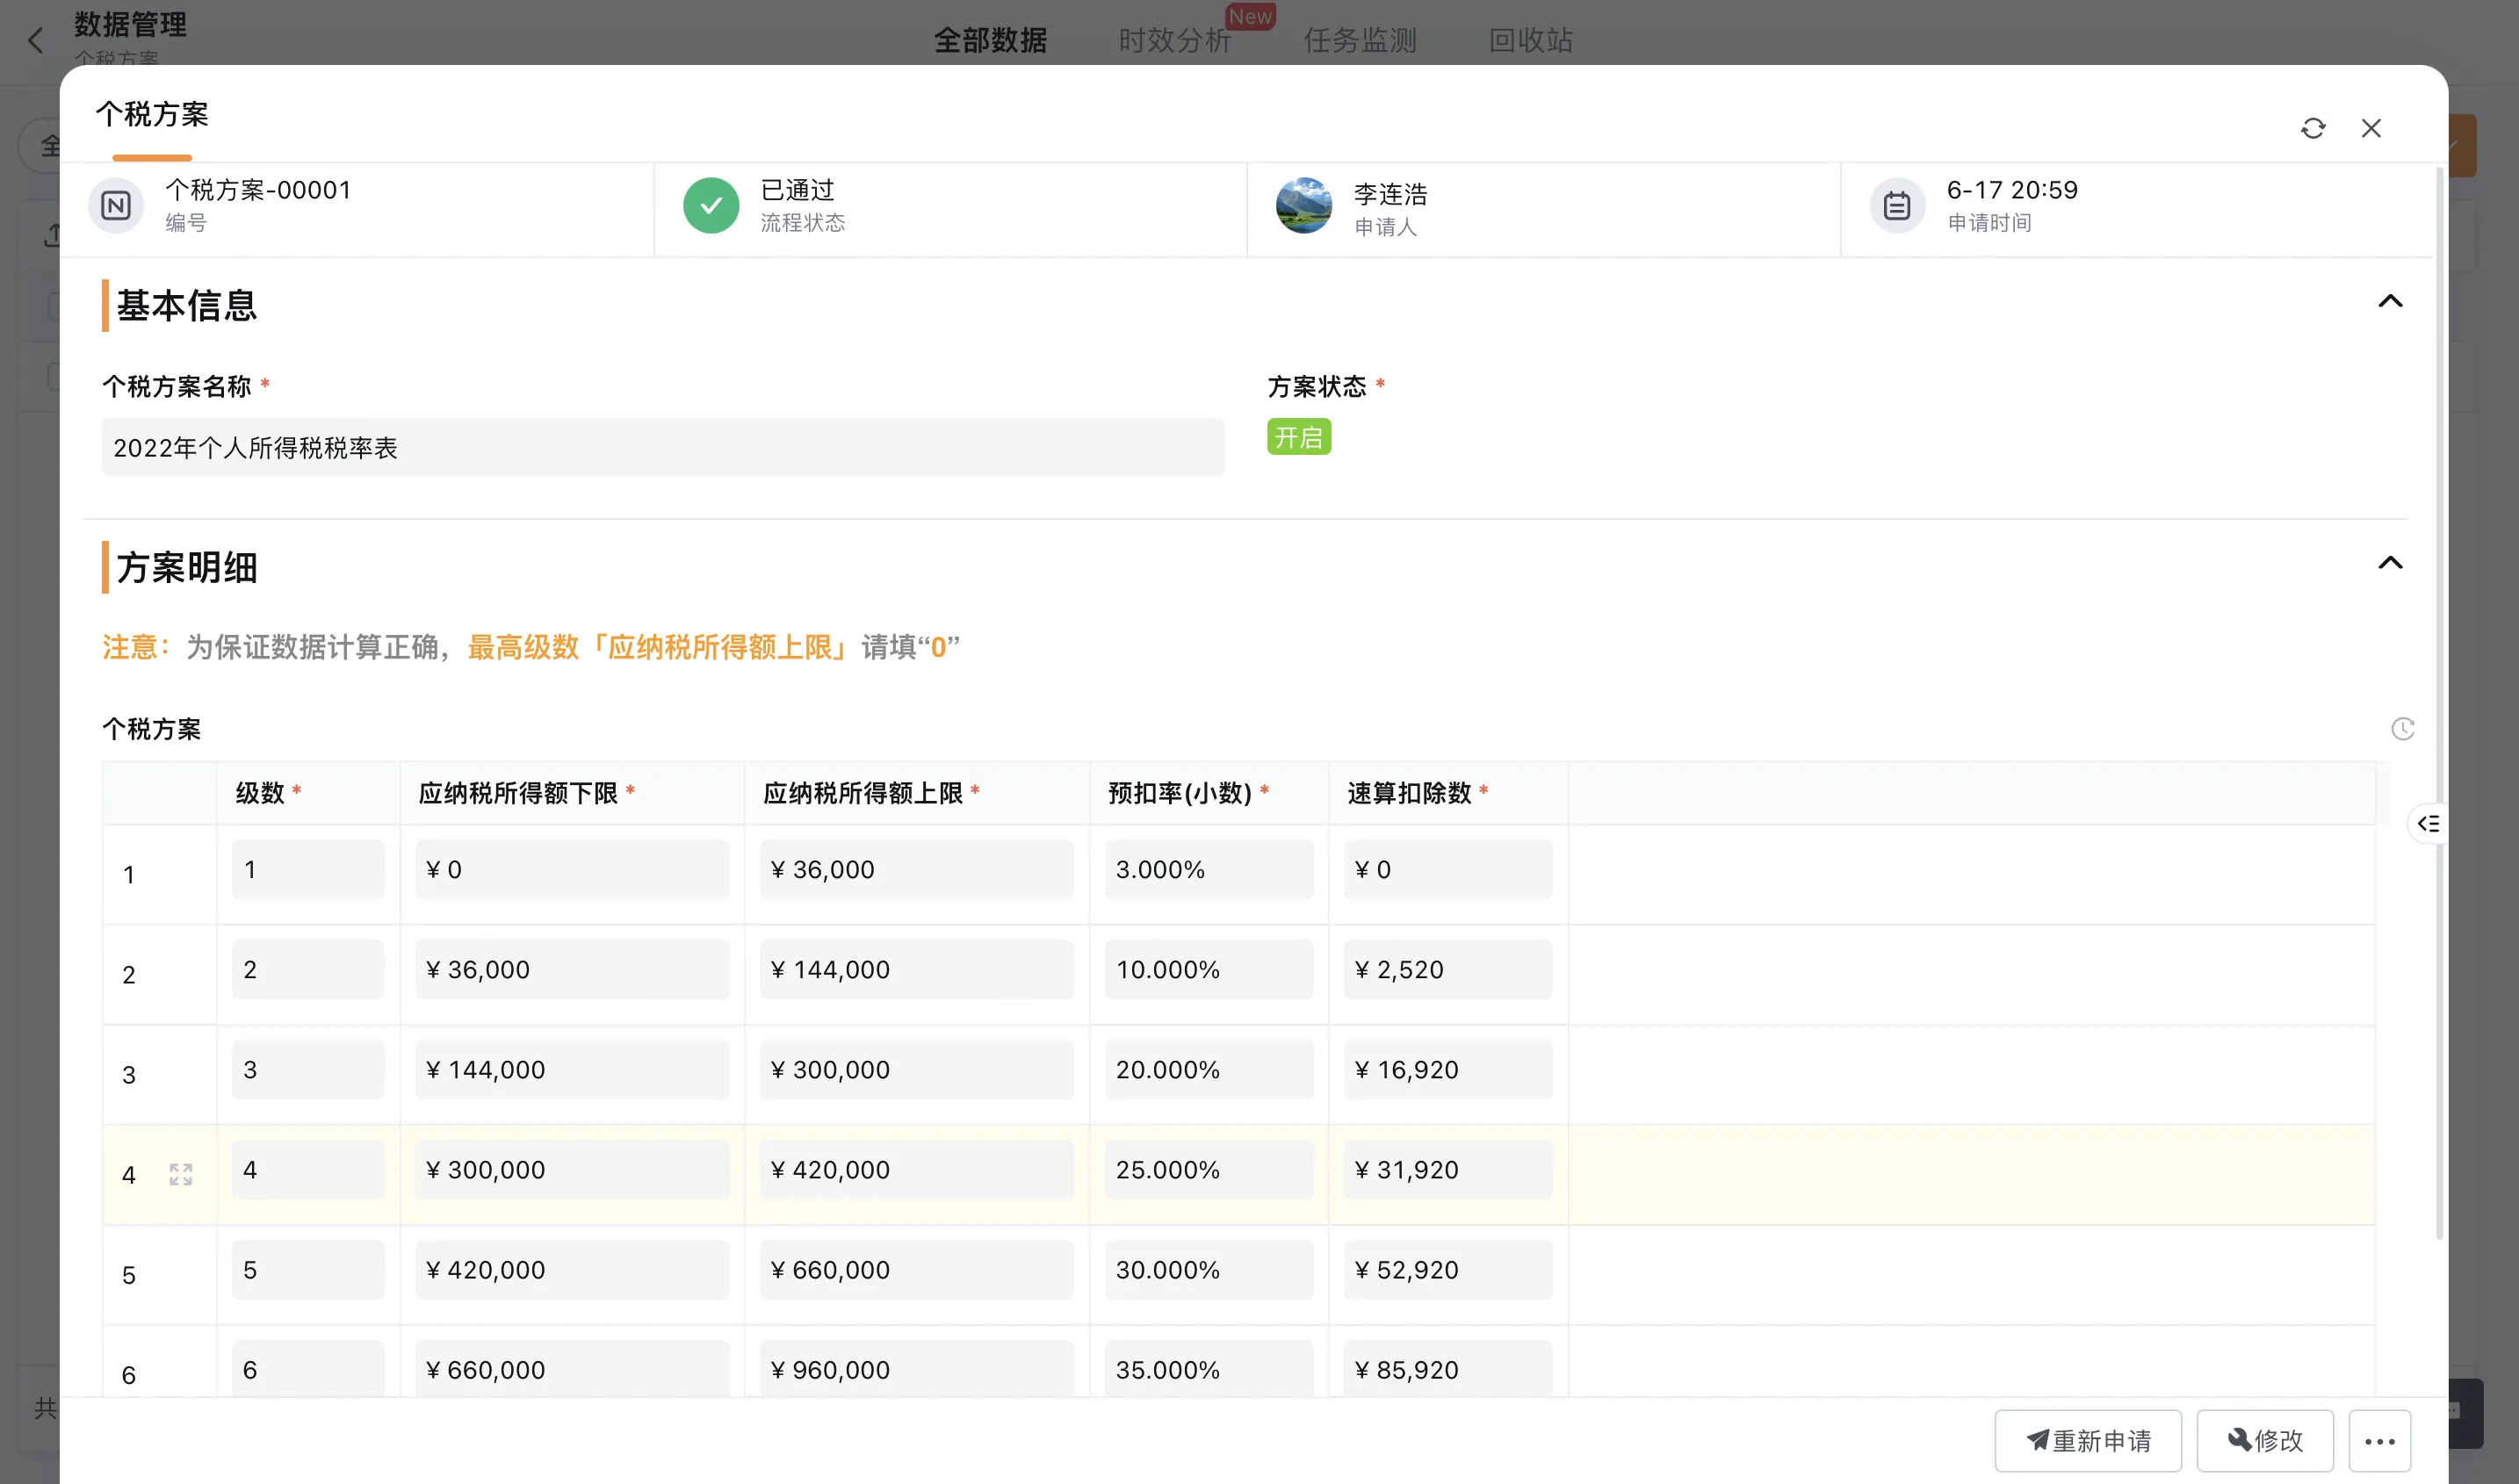Close the 个税方案 detail dialog
The width and height of the screenshot is (2519, 1484).
2371,128
